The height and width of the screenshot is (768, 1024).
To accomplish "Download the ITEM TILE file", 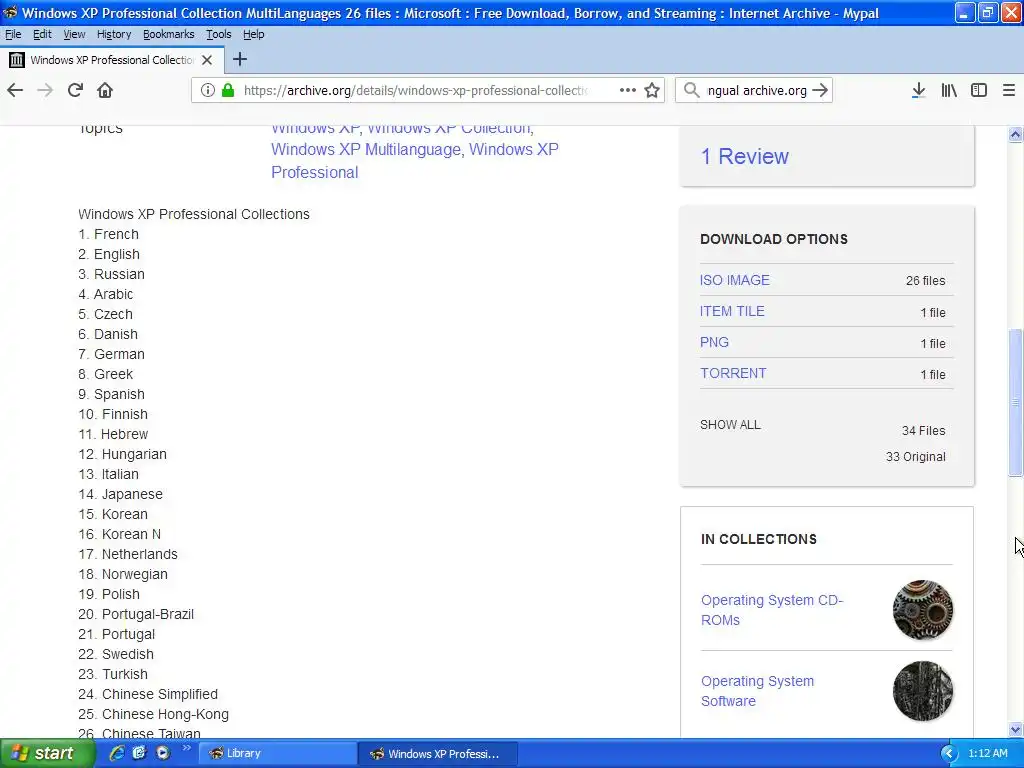I will [732, 312].
